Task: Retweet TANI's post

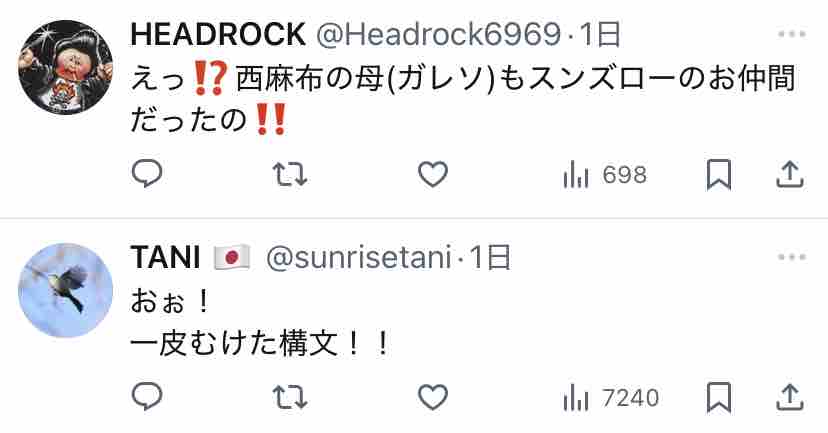Action: (290, 397)
